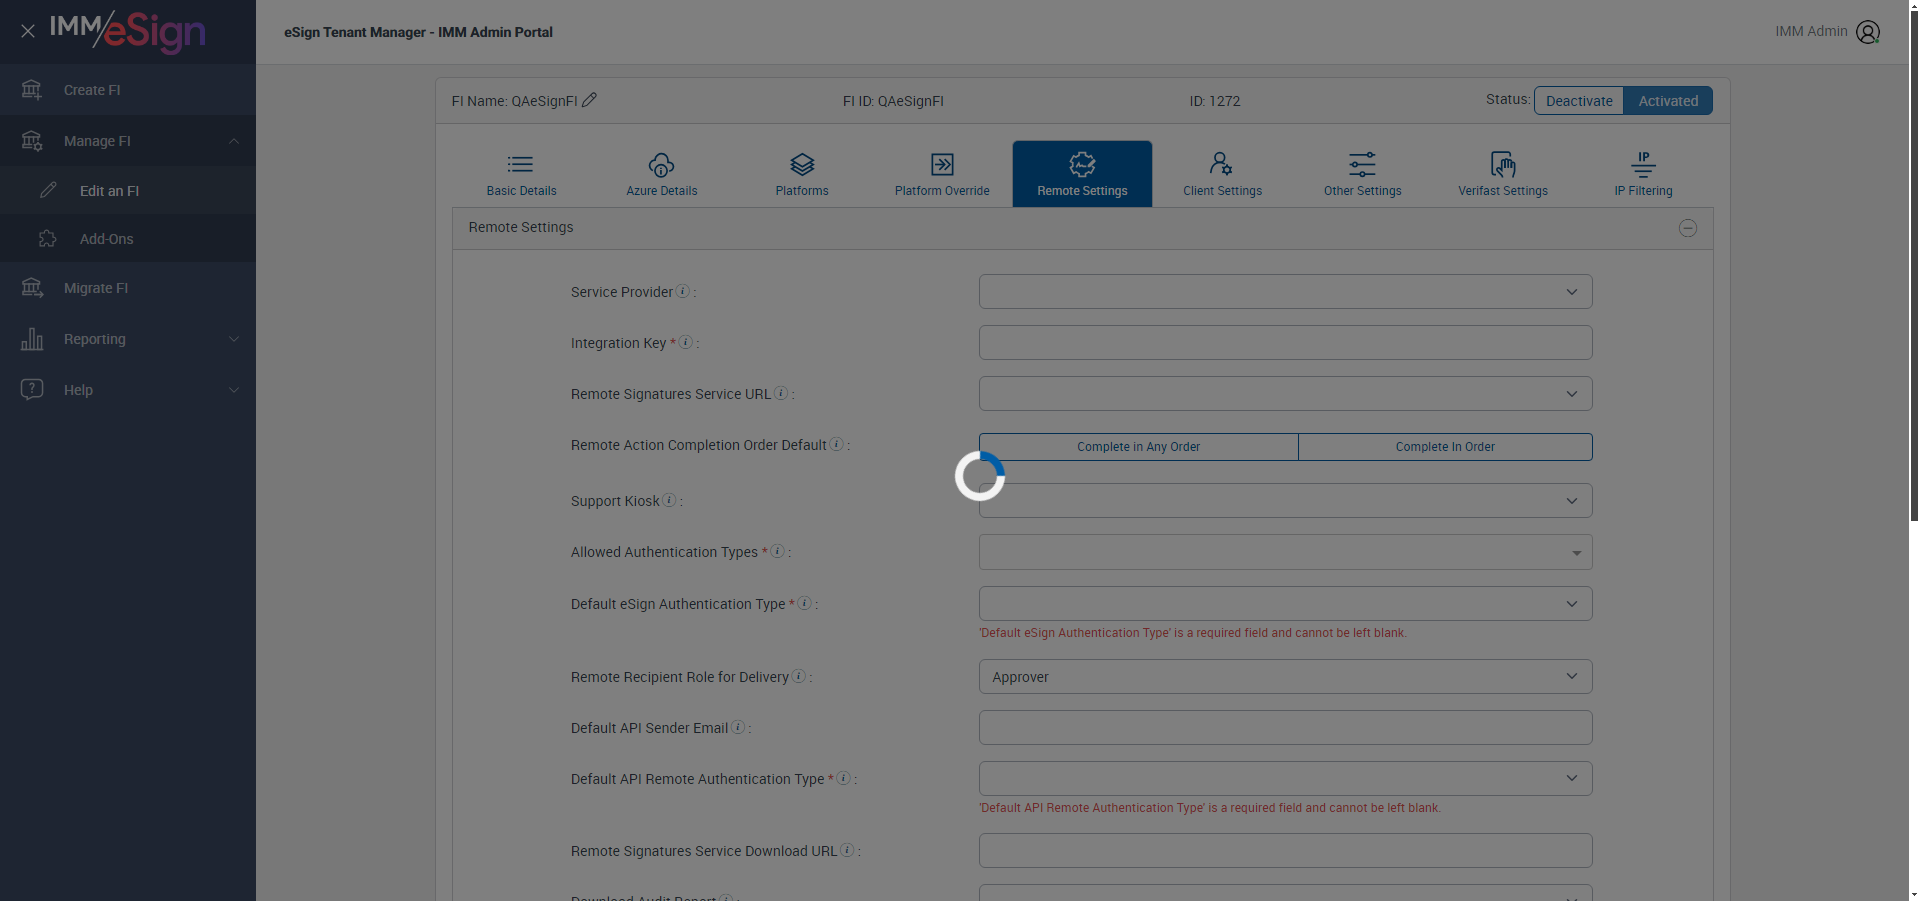The height and width of the screenshot is (901, 1920).
Task: Show info for Remote Signatures Service Download URL
Action: [847, 850]
